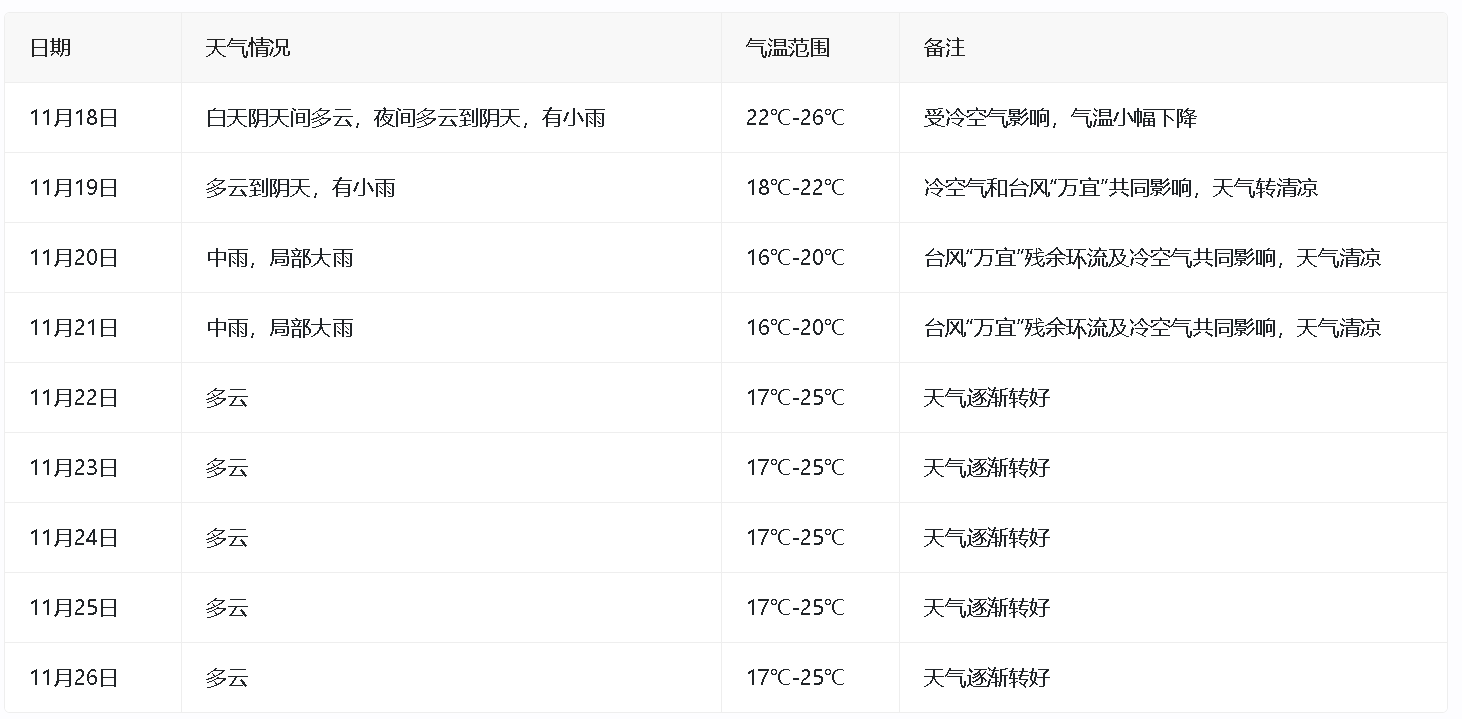Click the 22℃-26℃ temperature cell
This screenshot has height=719, width=1462.
click(795, 118)
